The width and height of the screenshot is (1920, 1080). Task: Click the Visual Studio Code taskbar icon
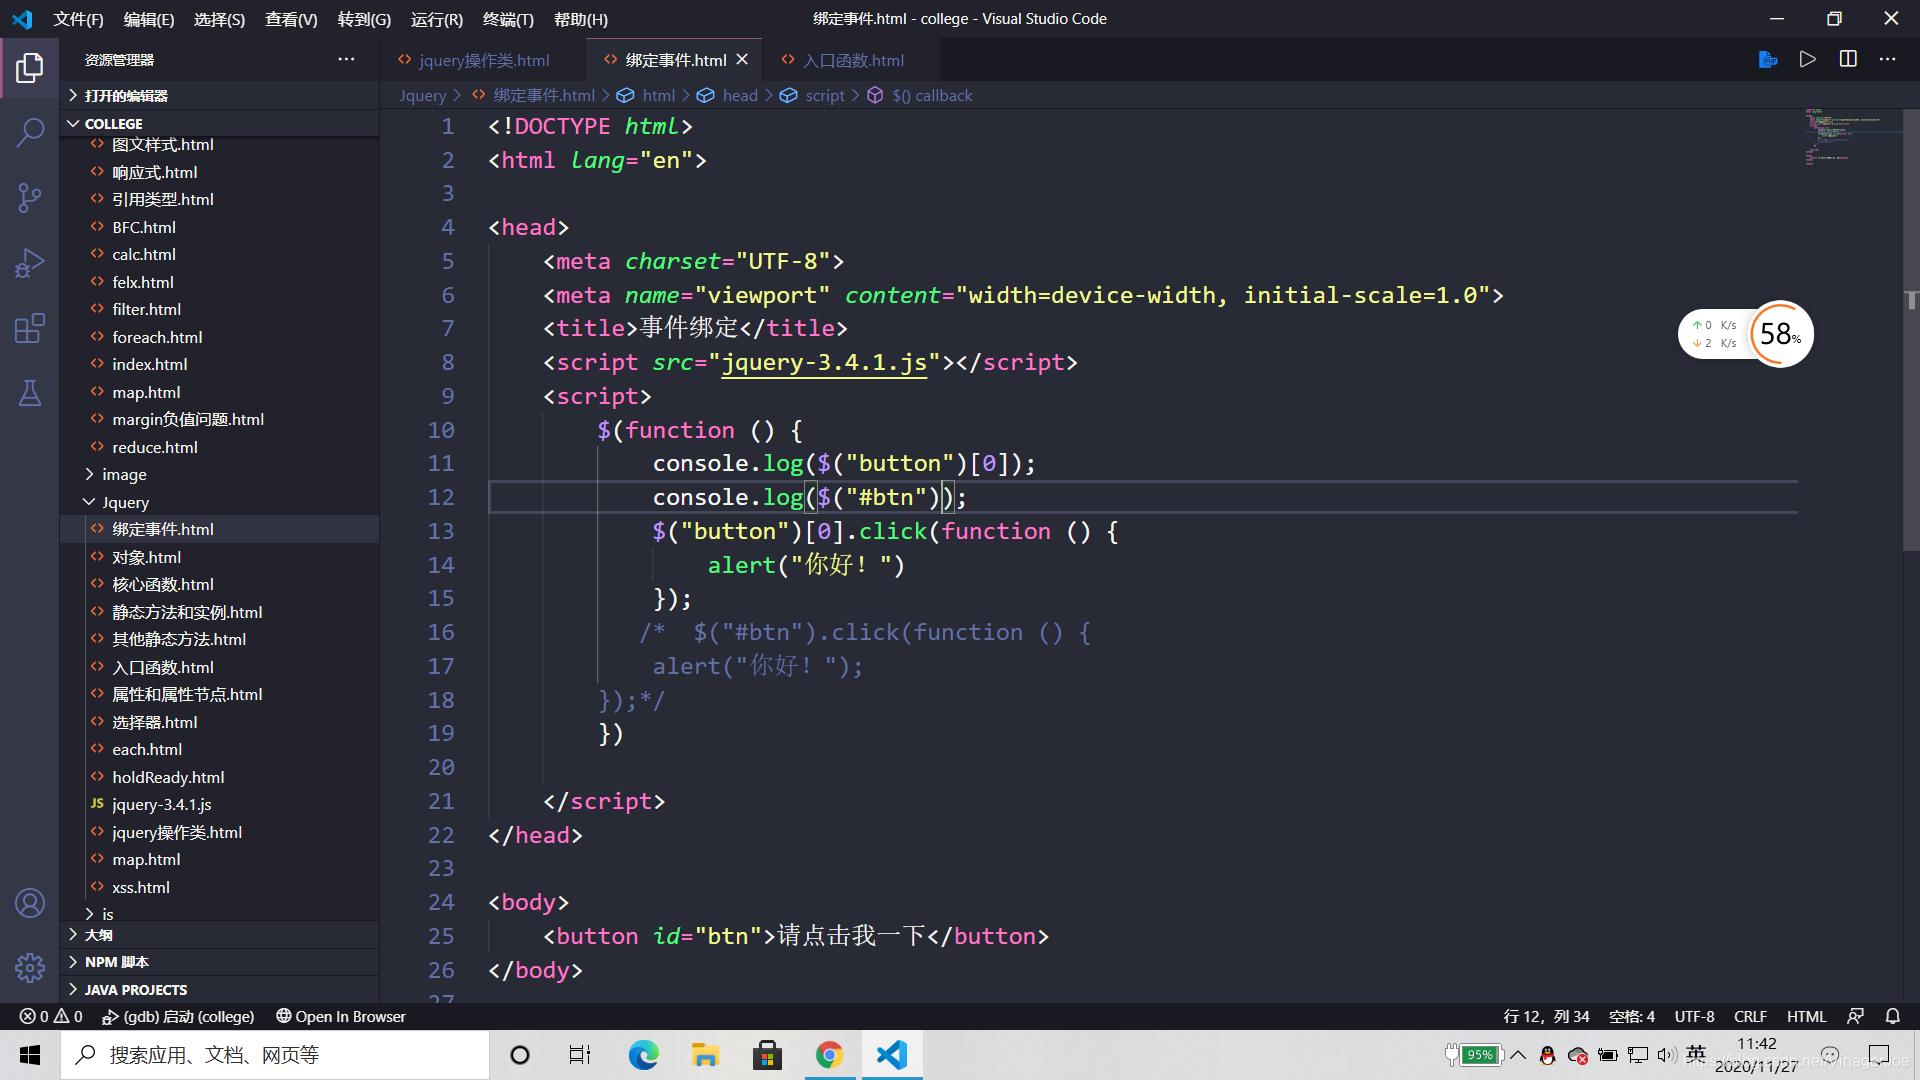click(x=891, y=1055)
